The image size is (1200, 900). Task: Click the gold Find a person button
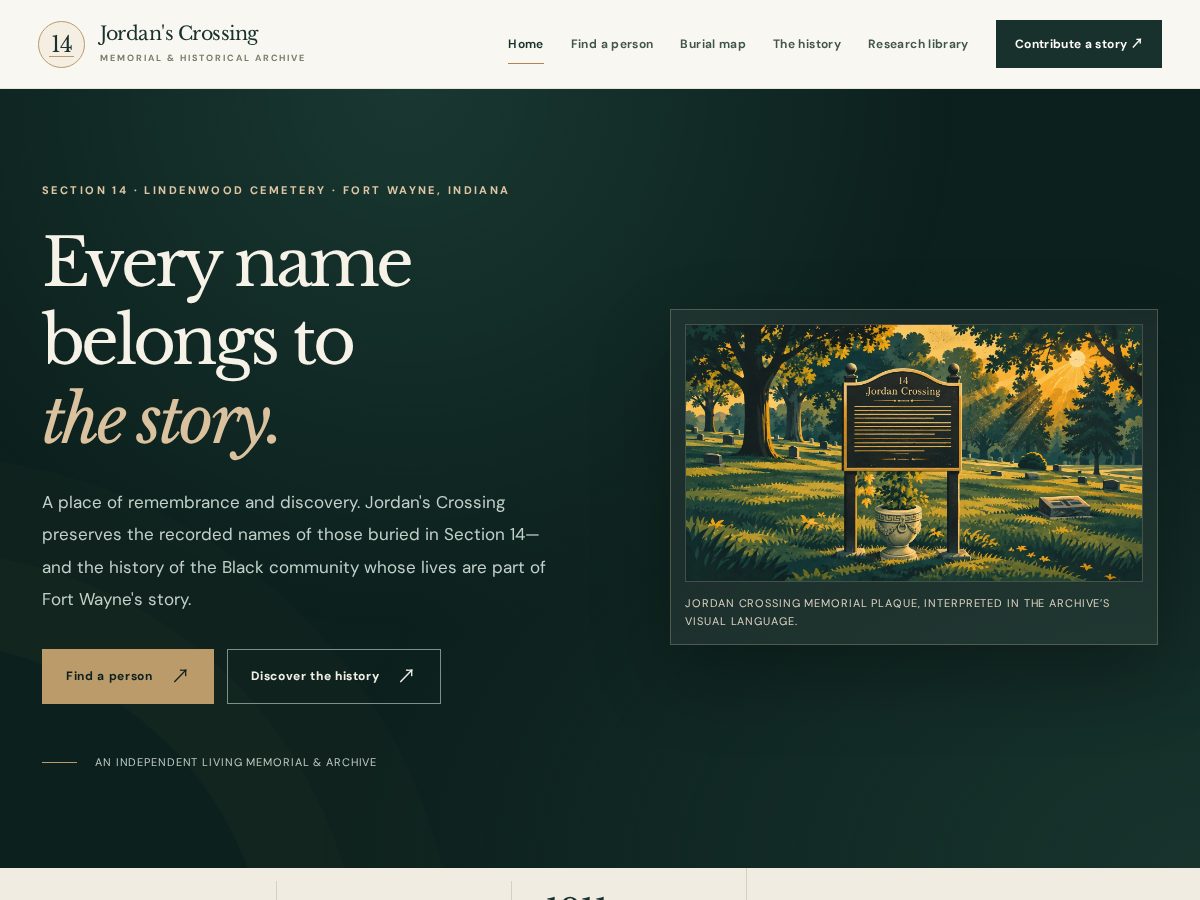tap(128, 676)
